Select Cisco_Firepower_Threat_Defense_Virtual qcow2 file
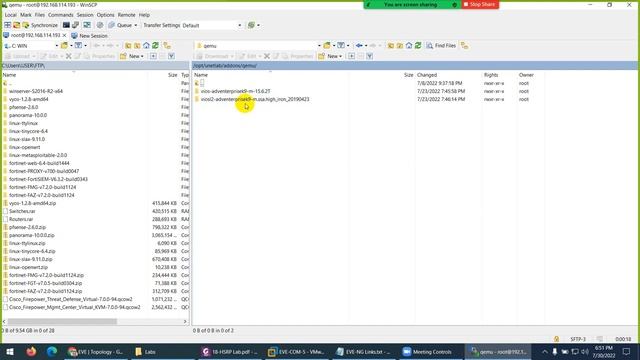The image size is (640, 360). click(71, 299)
